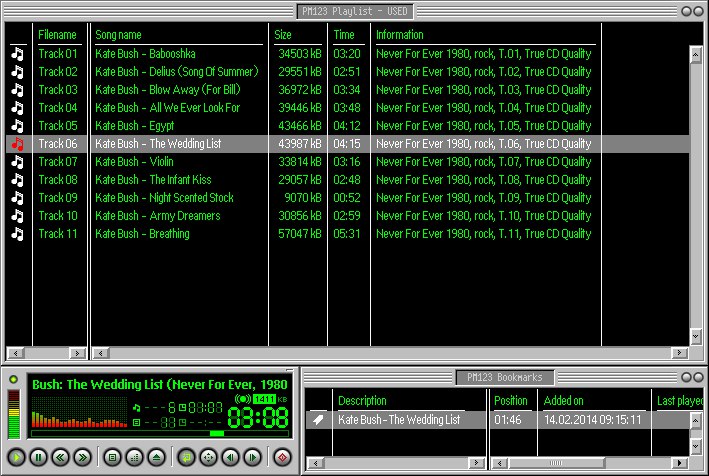Image resolution: width=709 pixels, height=476 pixels.
Task: Click the bookmarks Position column header
Action: [510, 401]
